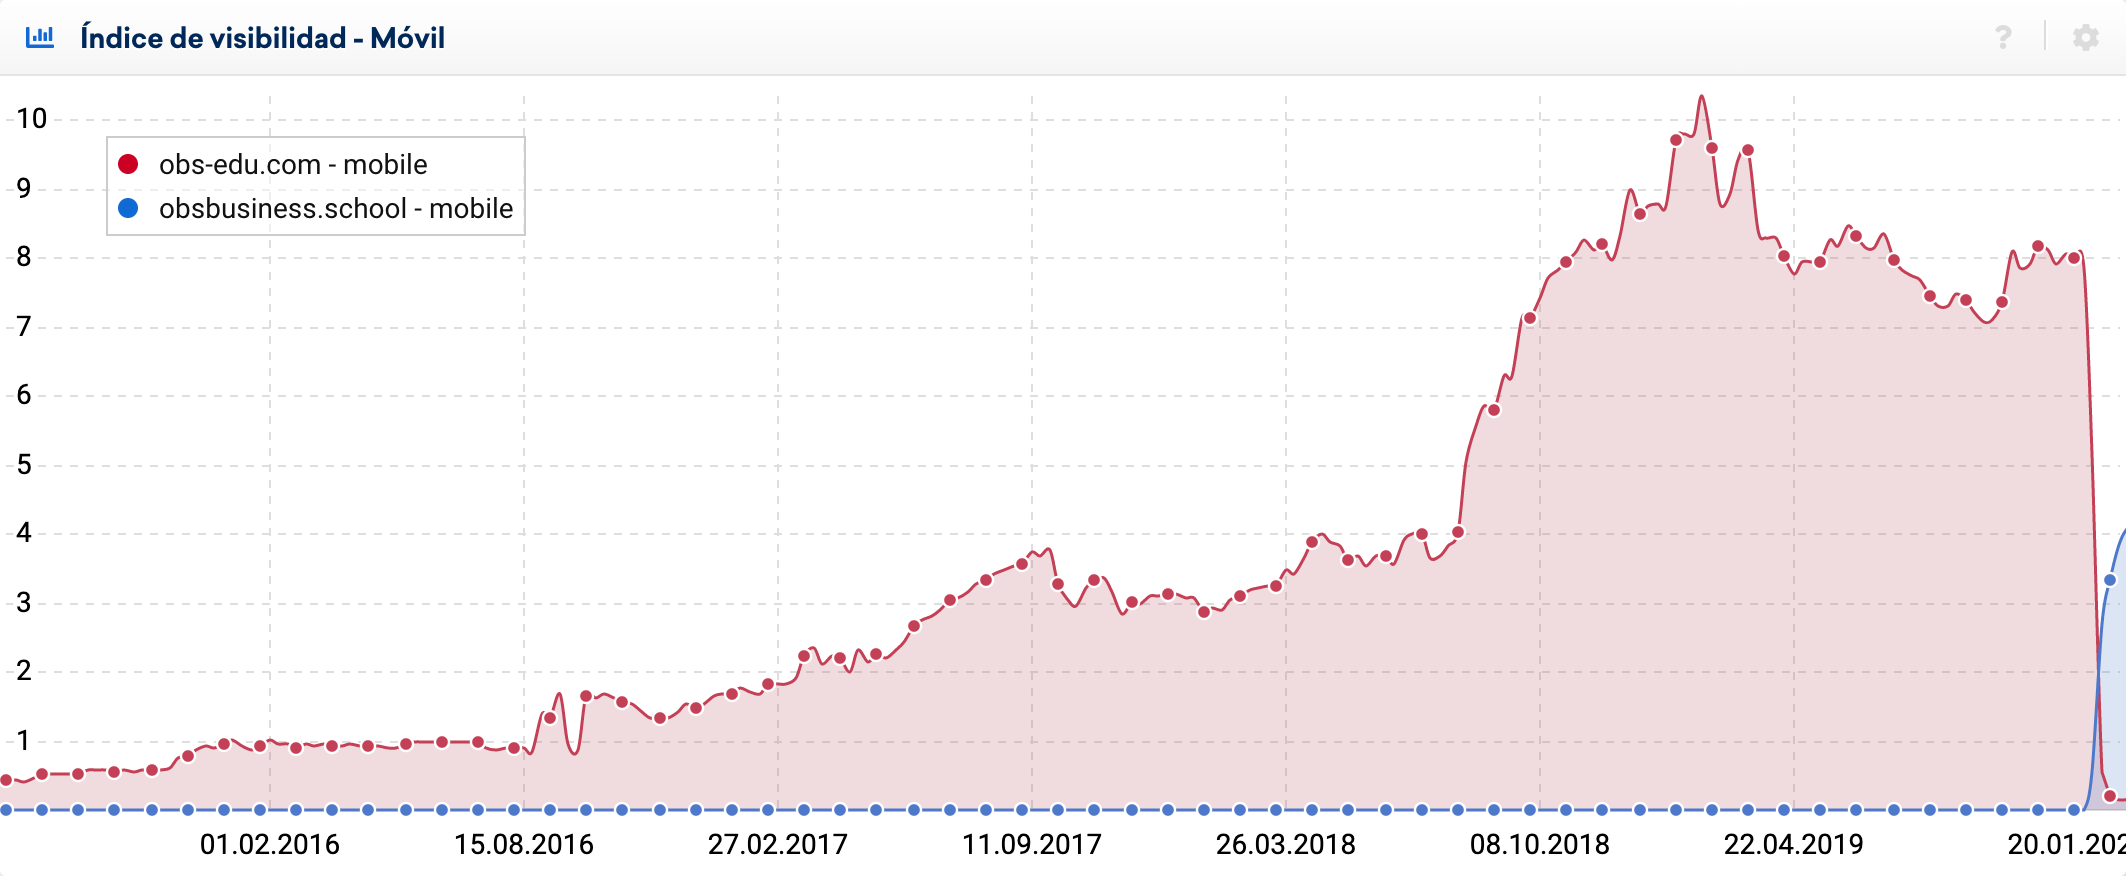
Task: Click the blue obsbusiness.school legend dot
Action: (x=128, y=208)
